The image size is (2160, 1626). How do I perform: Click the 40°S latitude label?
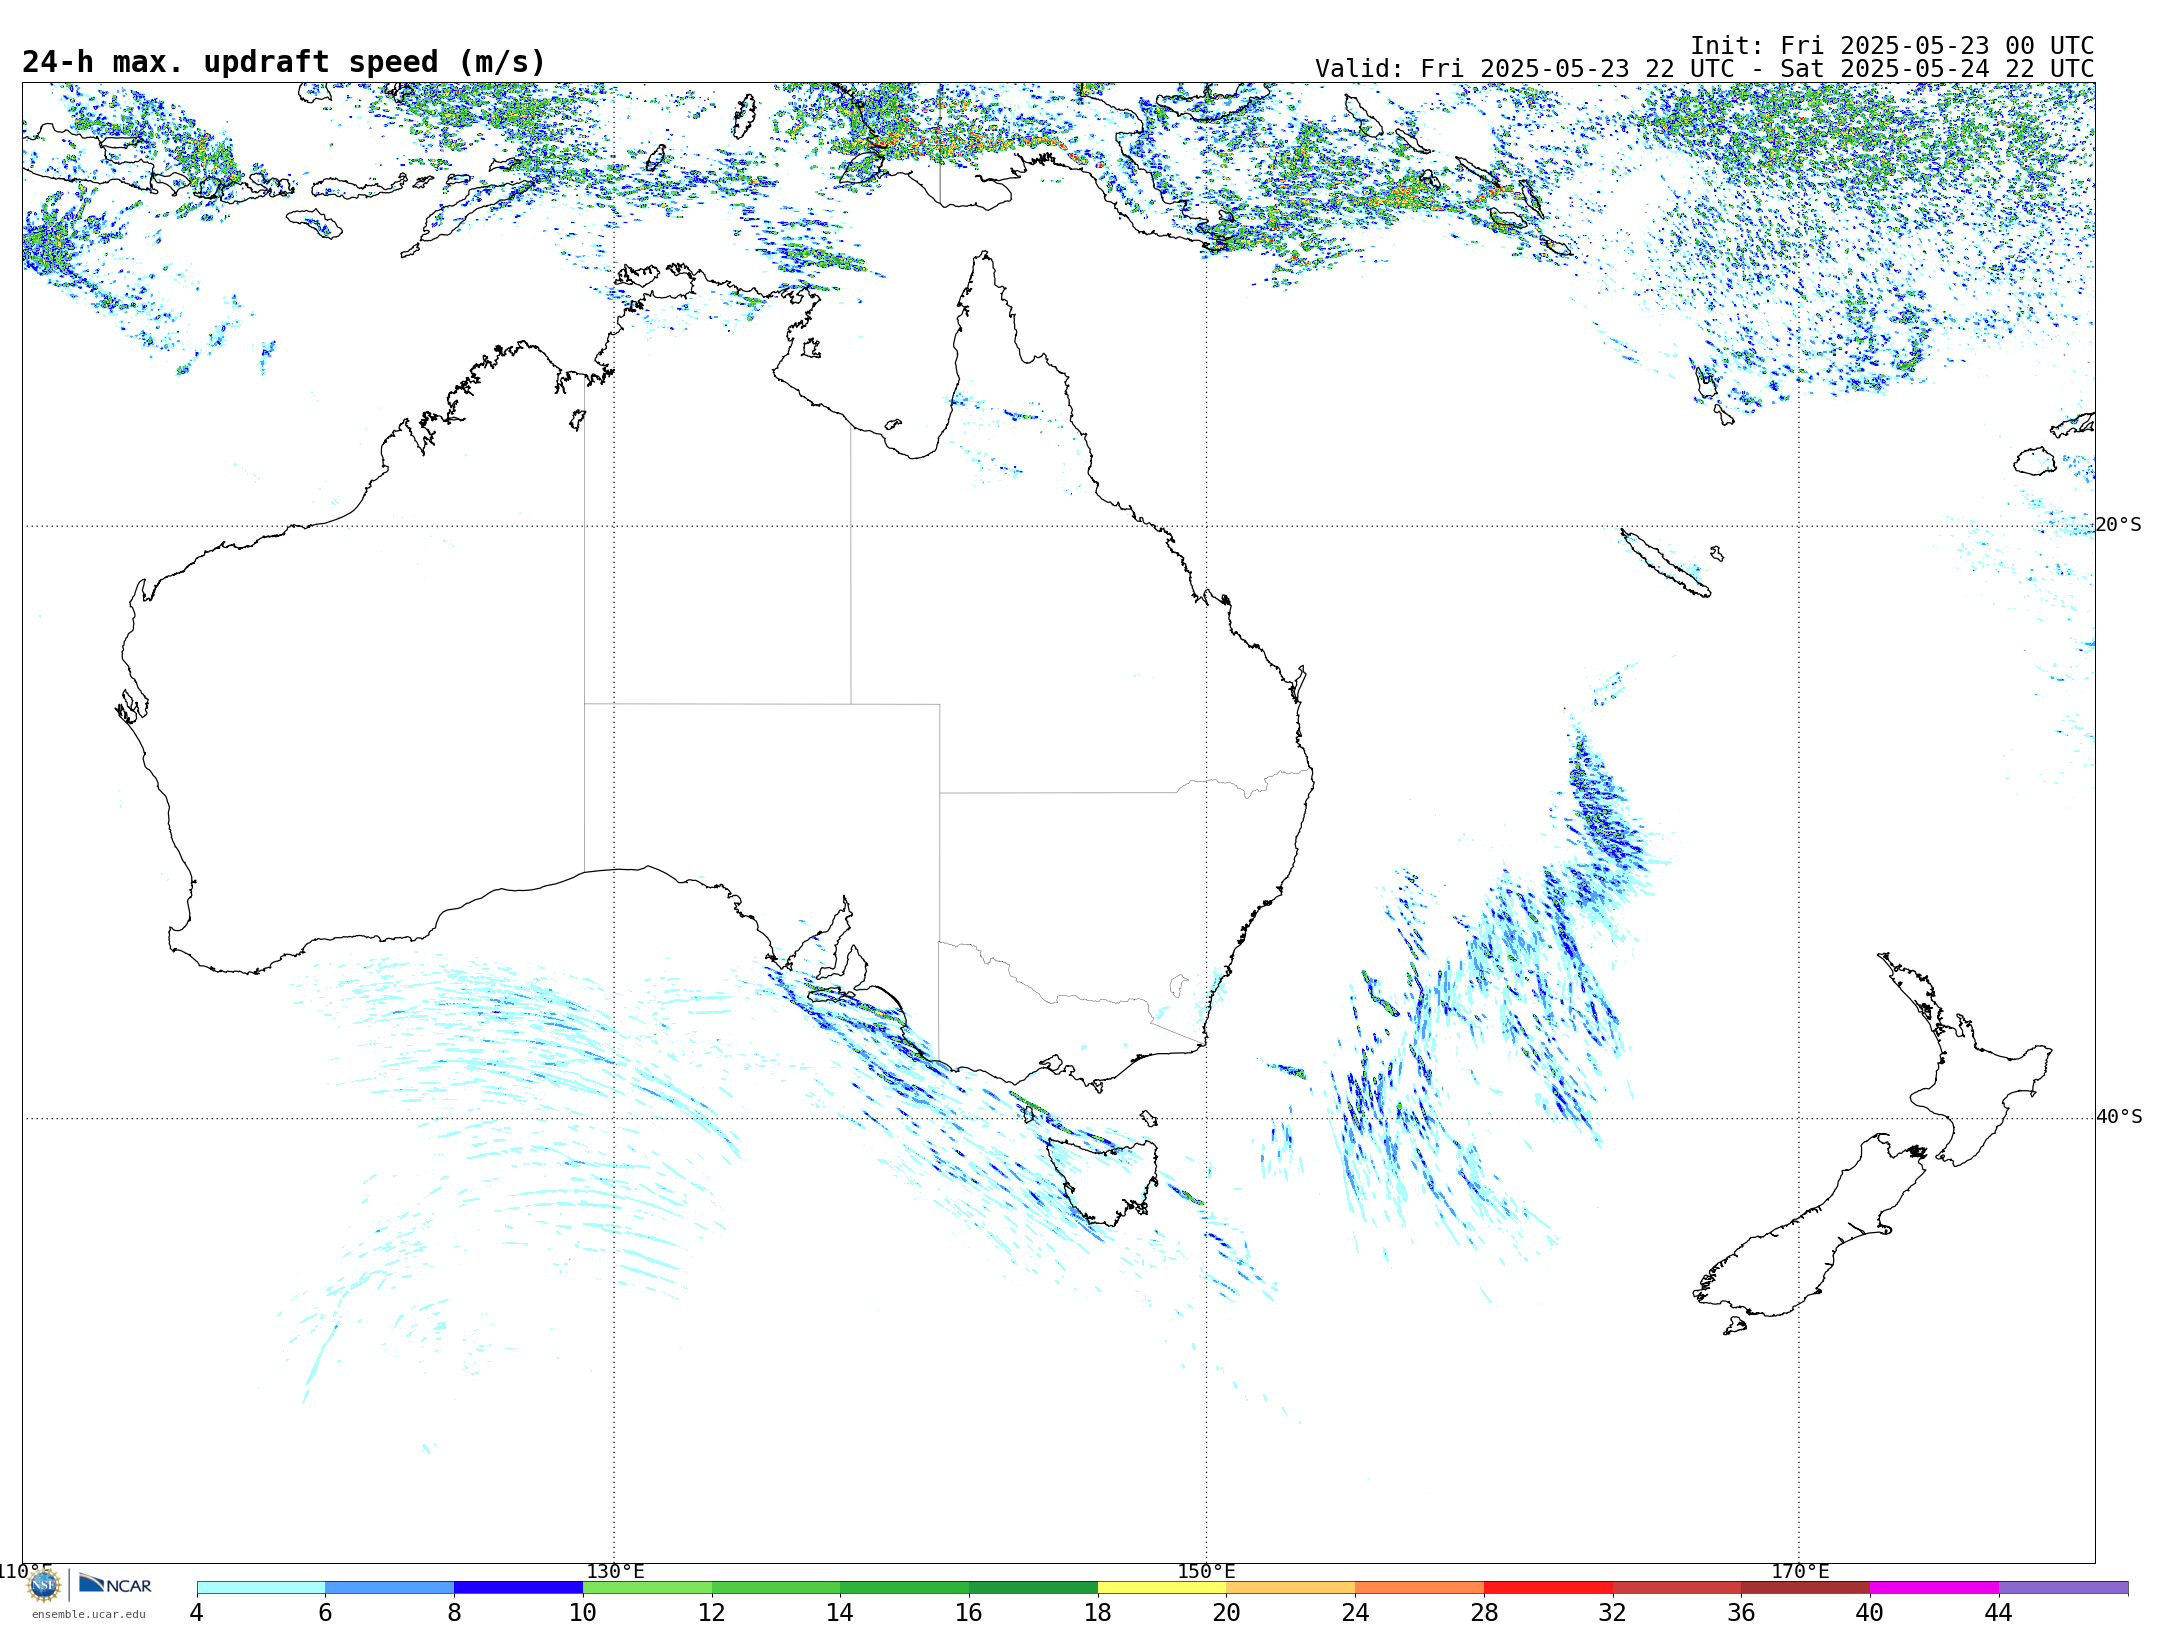[2119, 1117]
